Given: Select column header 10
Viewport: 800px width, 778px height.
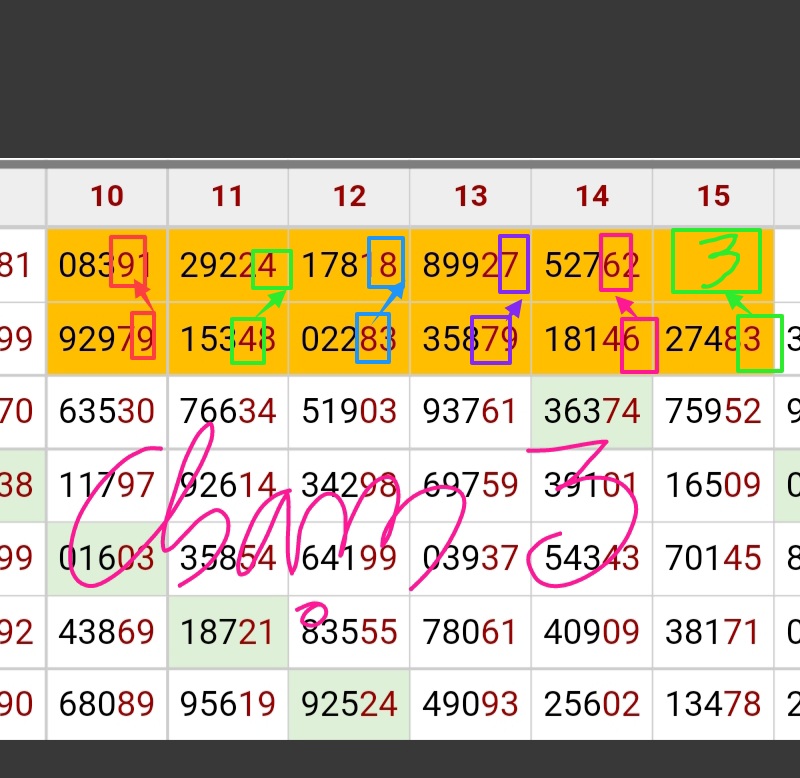Looking at the screenshot, I should (x=107, y=196).
